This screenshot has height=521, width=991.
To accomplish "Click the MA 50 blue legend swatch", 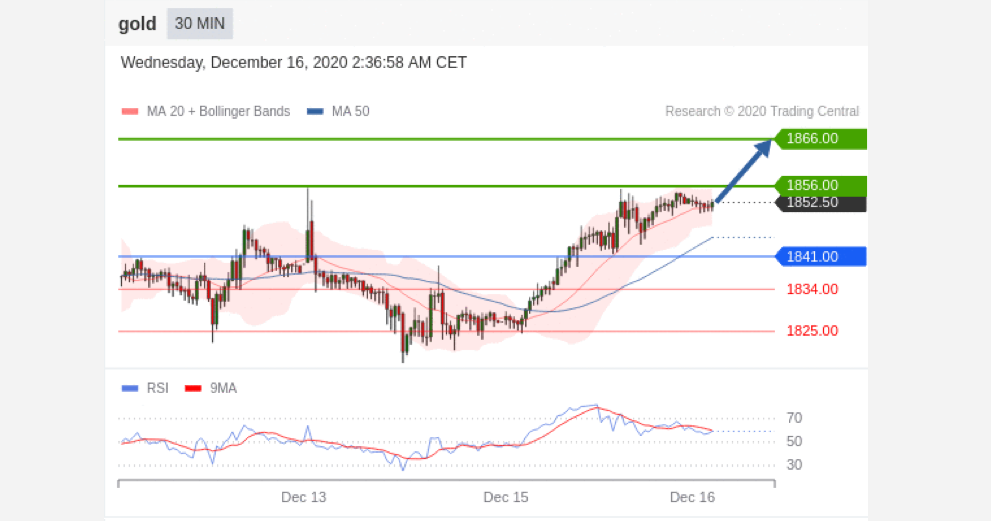I will 315,112.
